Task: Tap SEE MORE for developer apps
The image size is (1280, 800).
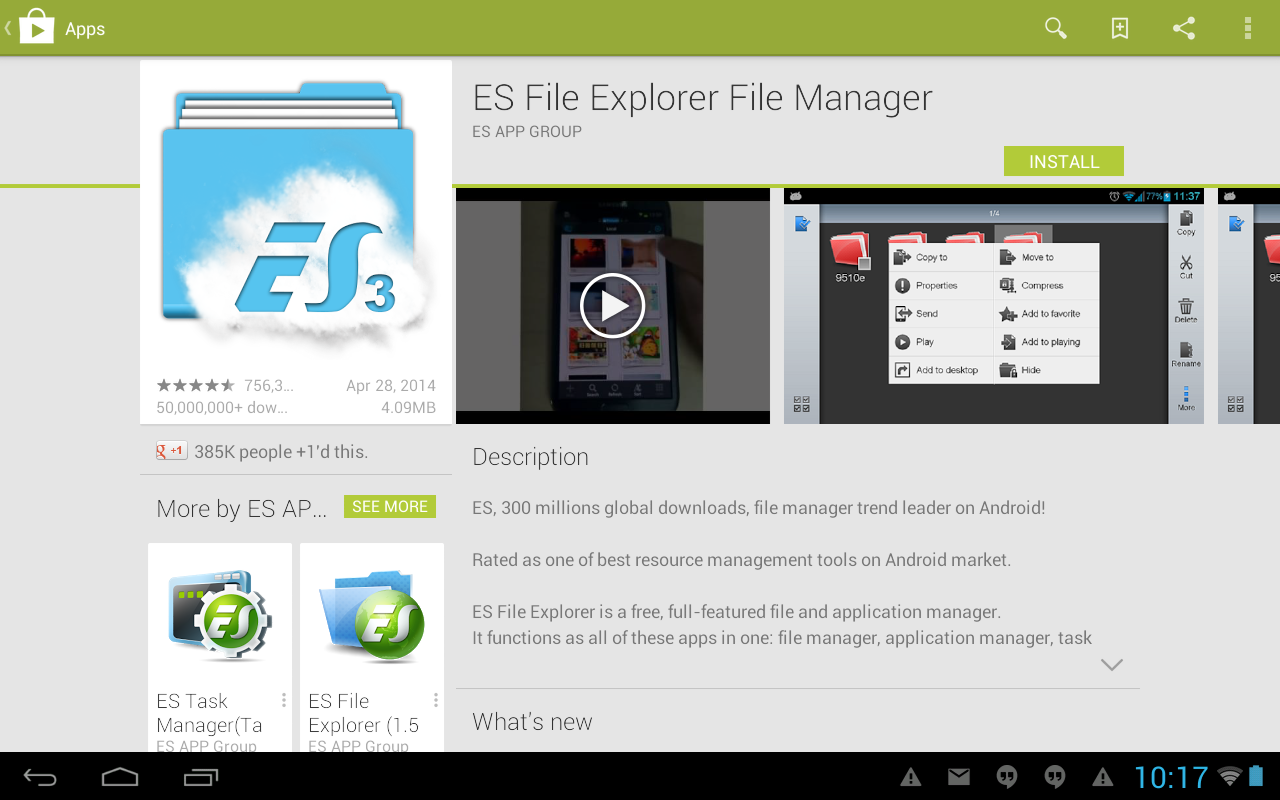Action: coord(389,506)
